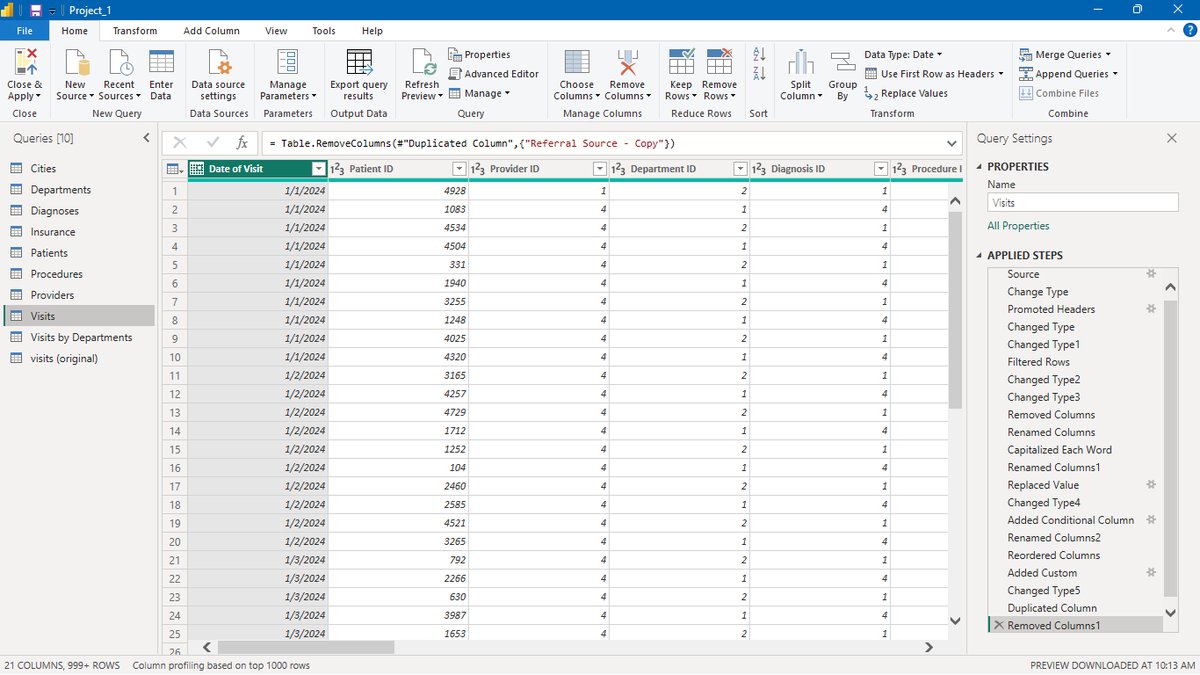
Task: Click the Split Column icon
Action: pos(800,62)
